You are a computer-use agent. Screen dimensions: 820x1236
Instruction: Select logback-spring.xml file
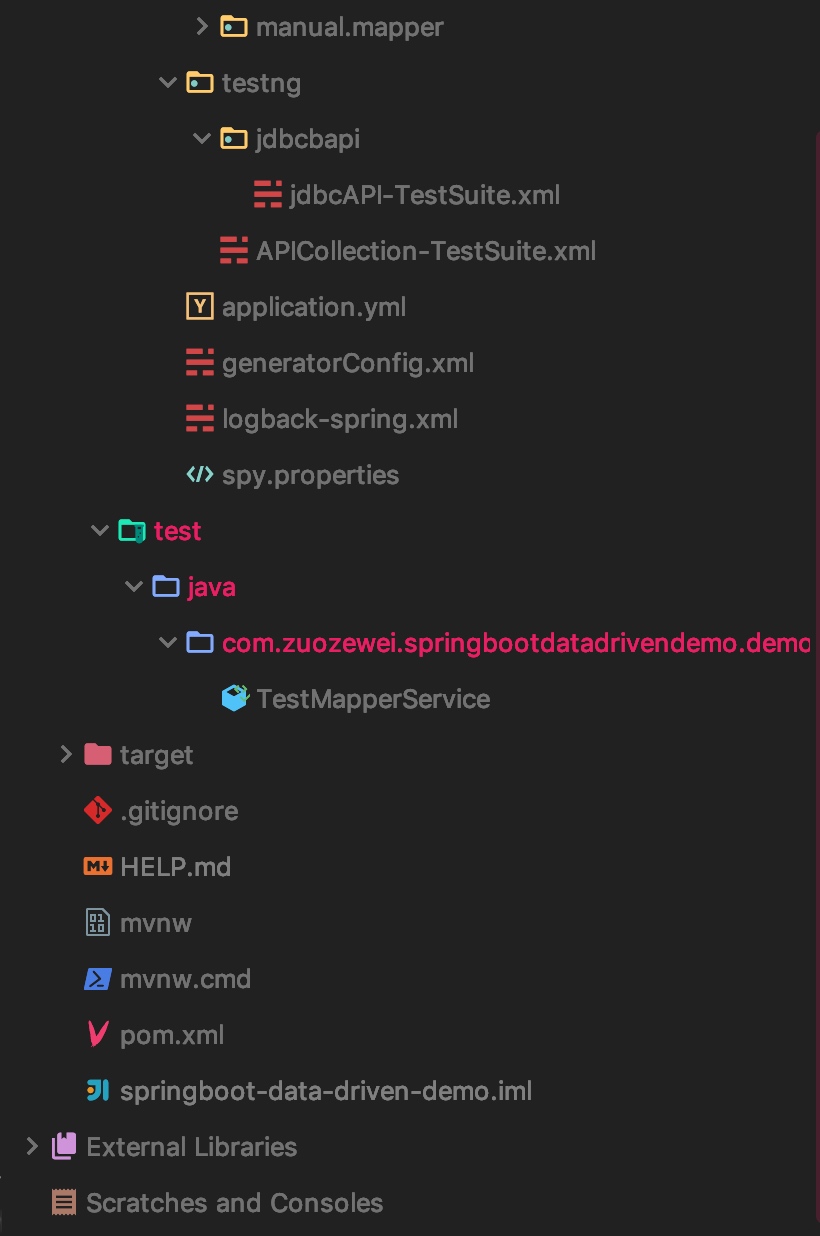340,419
